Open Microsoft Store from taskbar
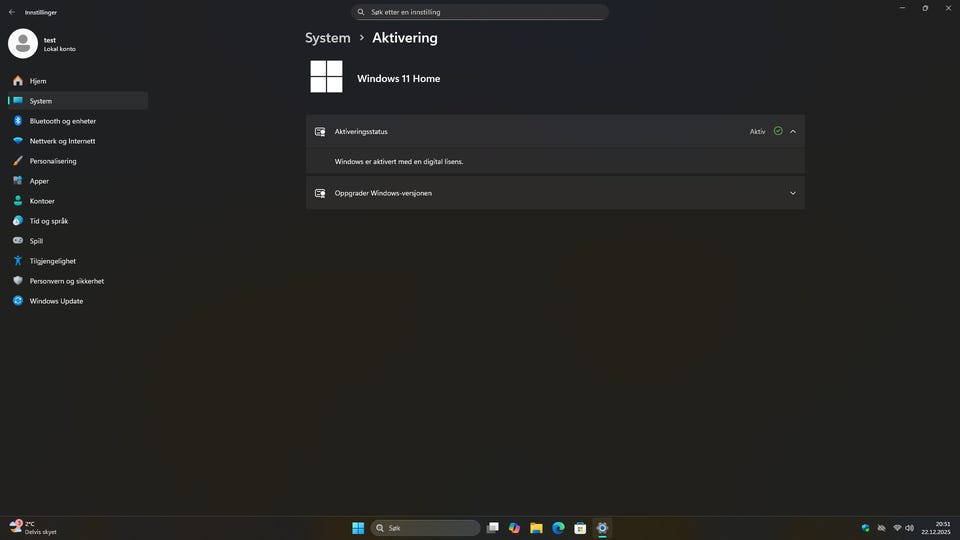Image resolution: width=960 pixels, height=540 pixels. [580, 528]
